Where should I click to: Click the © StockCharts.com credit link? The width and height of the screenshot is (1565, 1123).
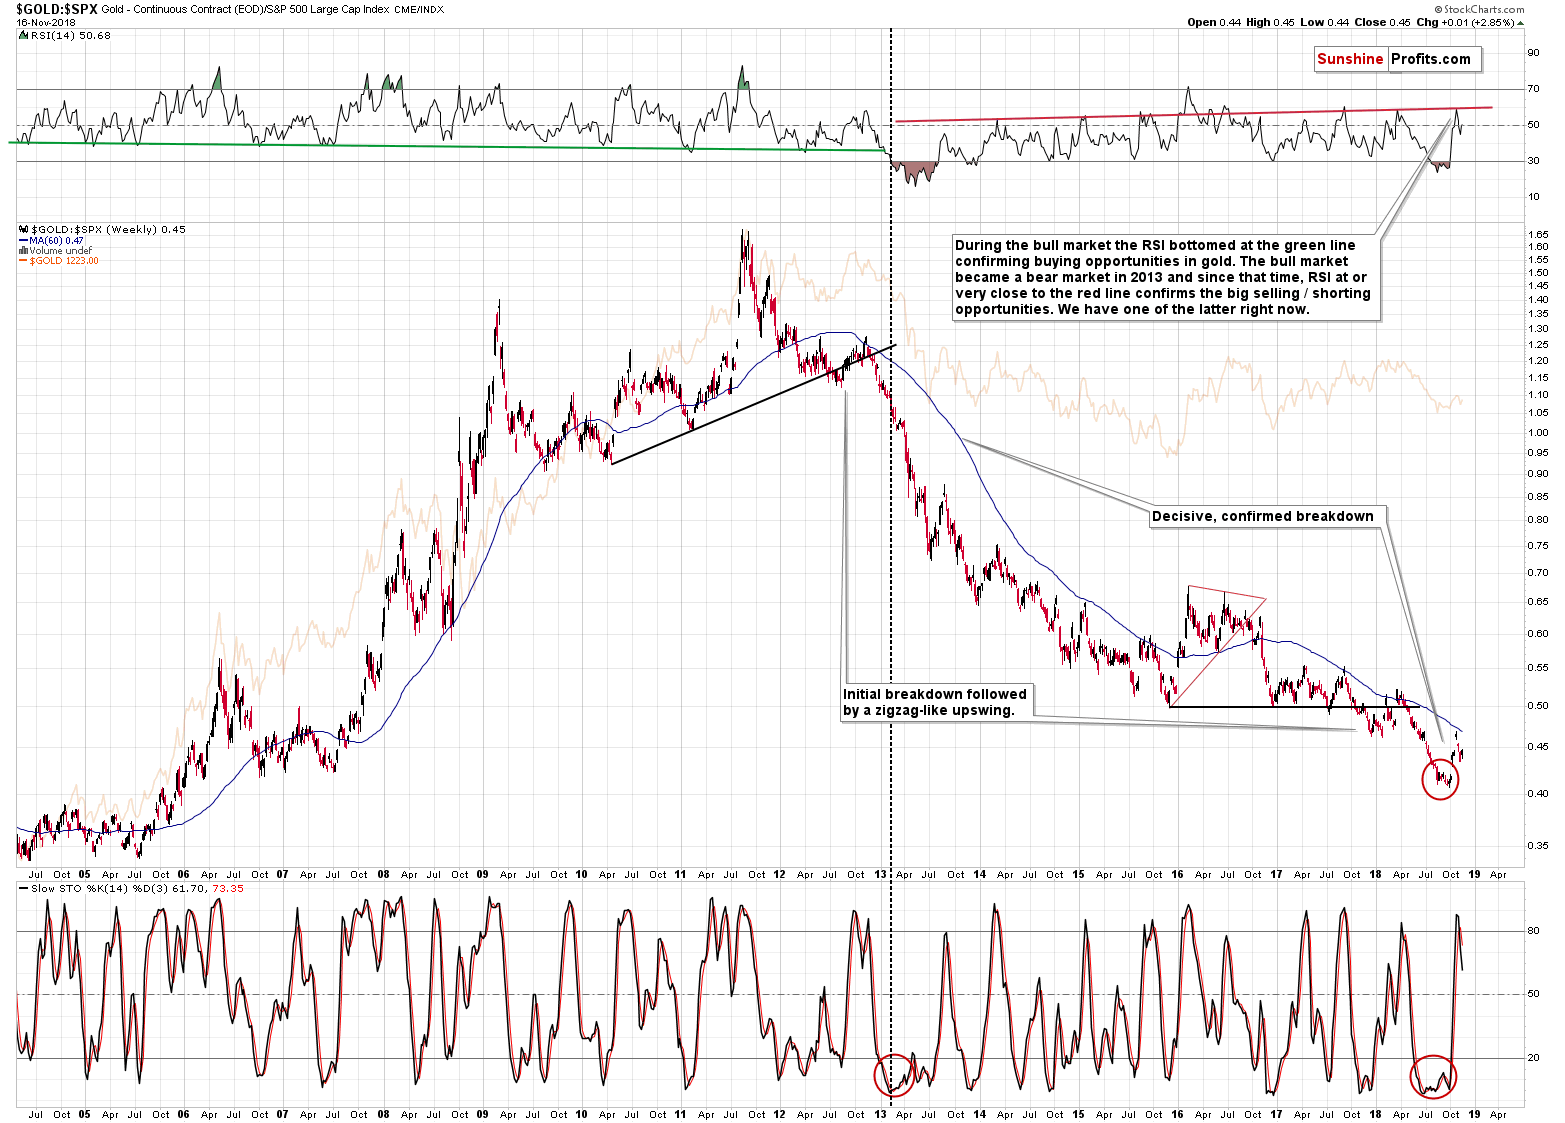point(1478,9)
